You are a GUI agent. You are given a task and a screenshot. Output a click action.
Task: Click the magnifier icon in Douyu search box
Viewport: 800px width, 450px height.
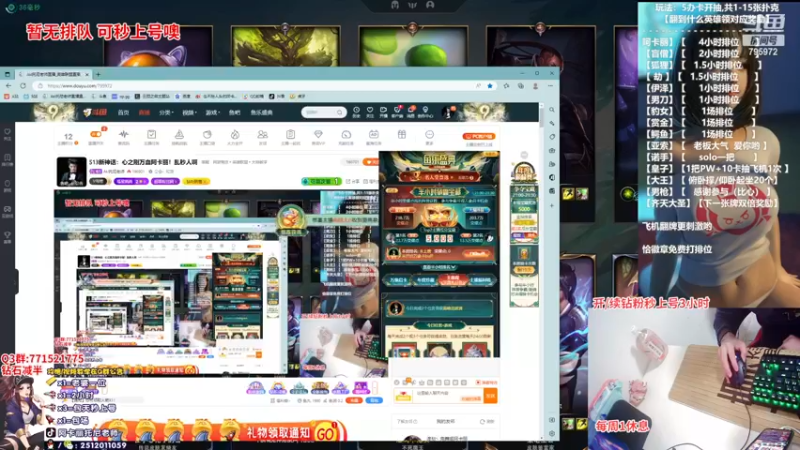(x=339, y=112)
